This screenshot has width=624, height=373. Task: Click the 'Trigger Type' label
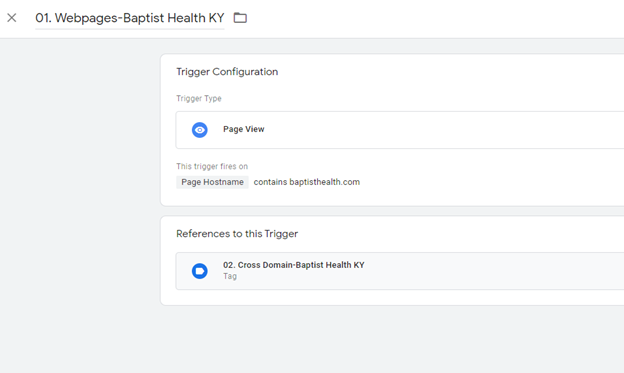[x=199, y=98]
